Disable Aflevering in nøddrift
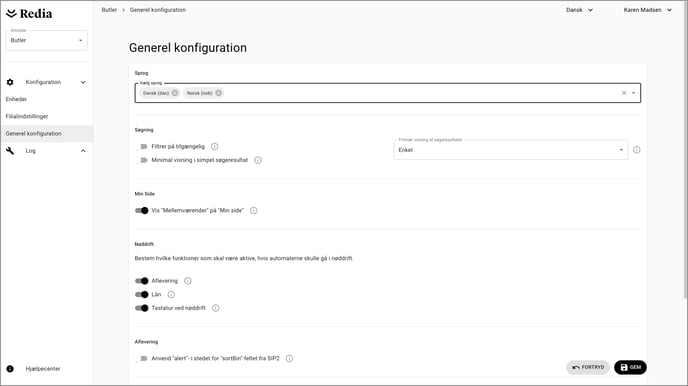The image size is (688, 386). tap(141, 281)
